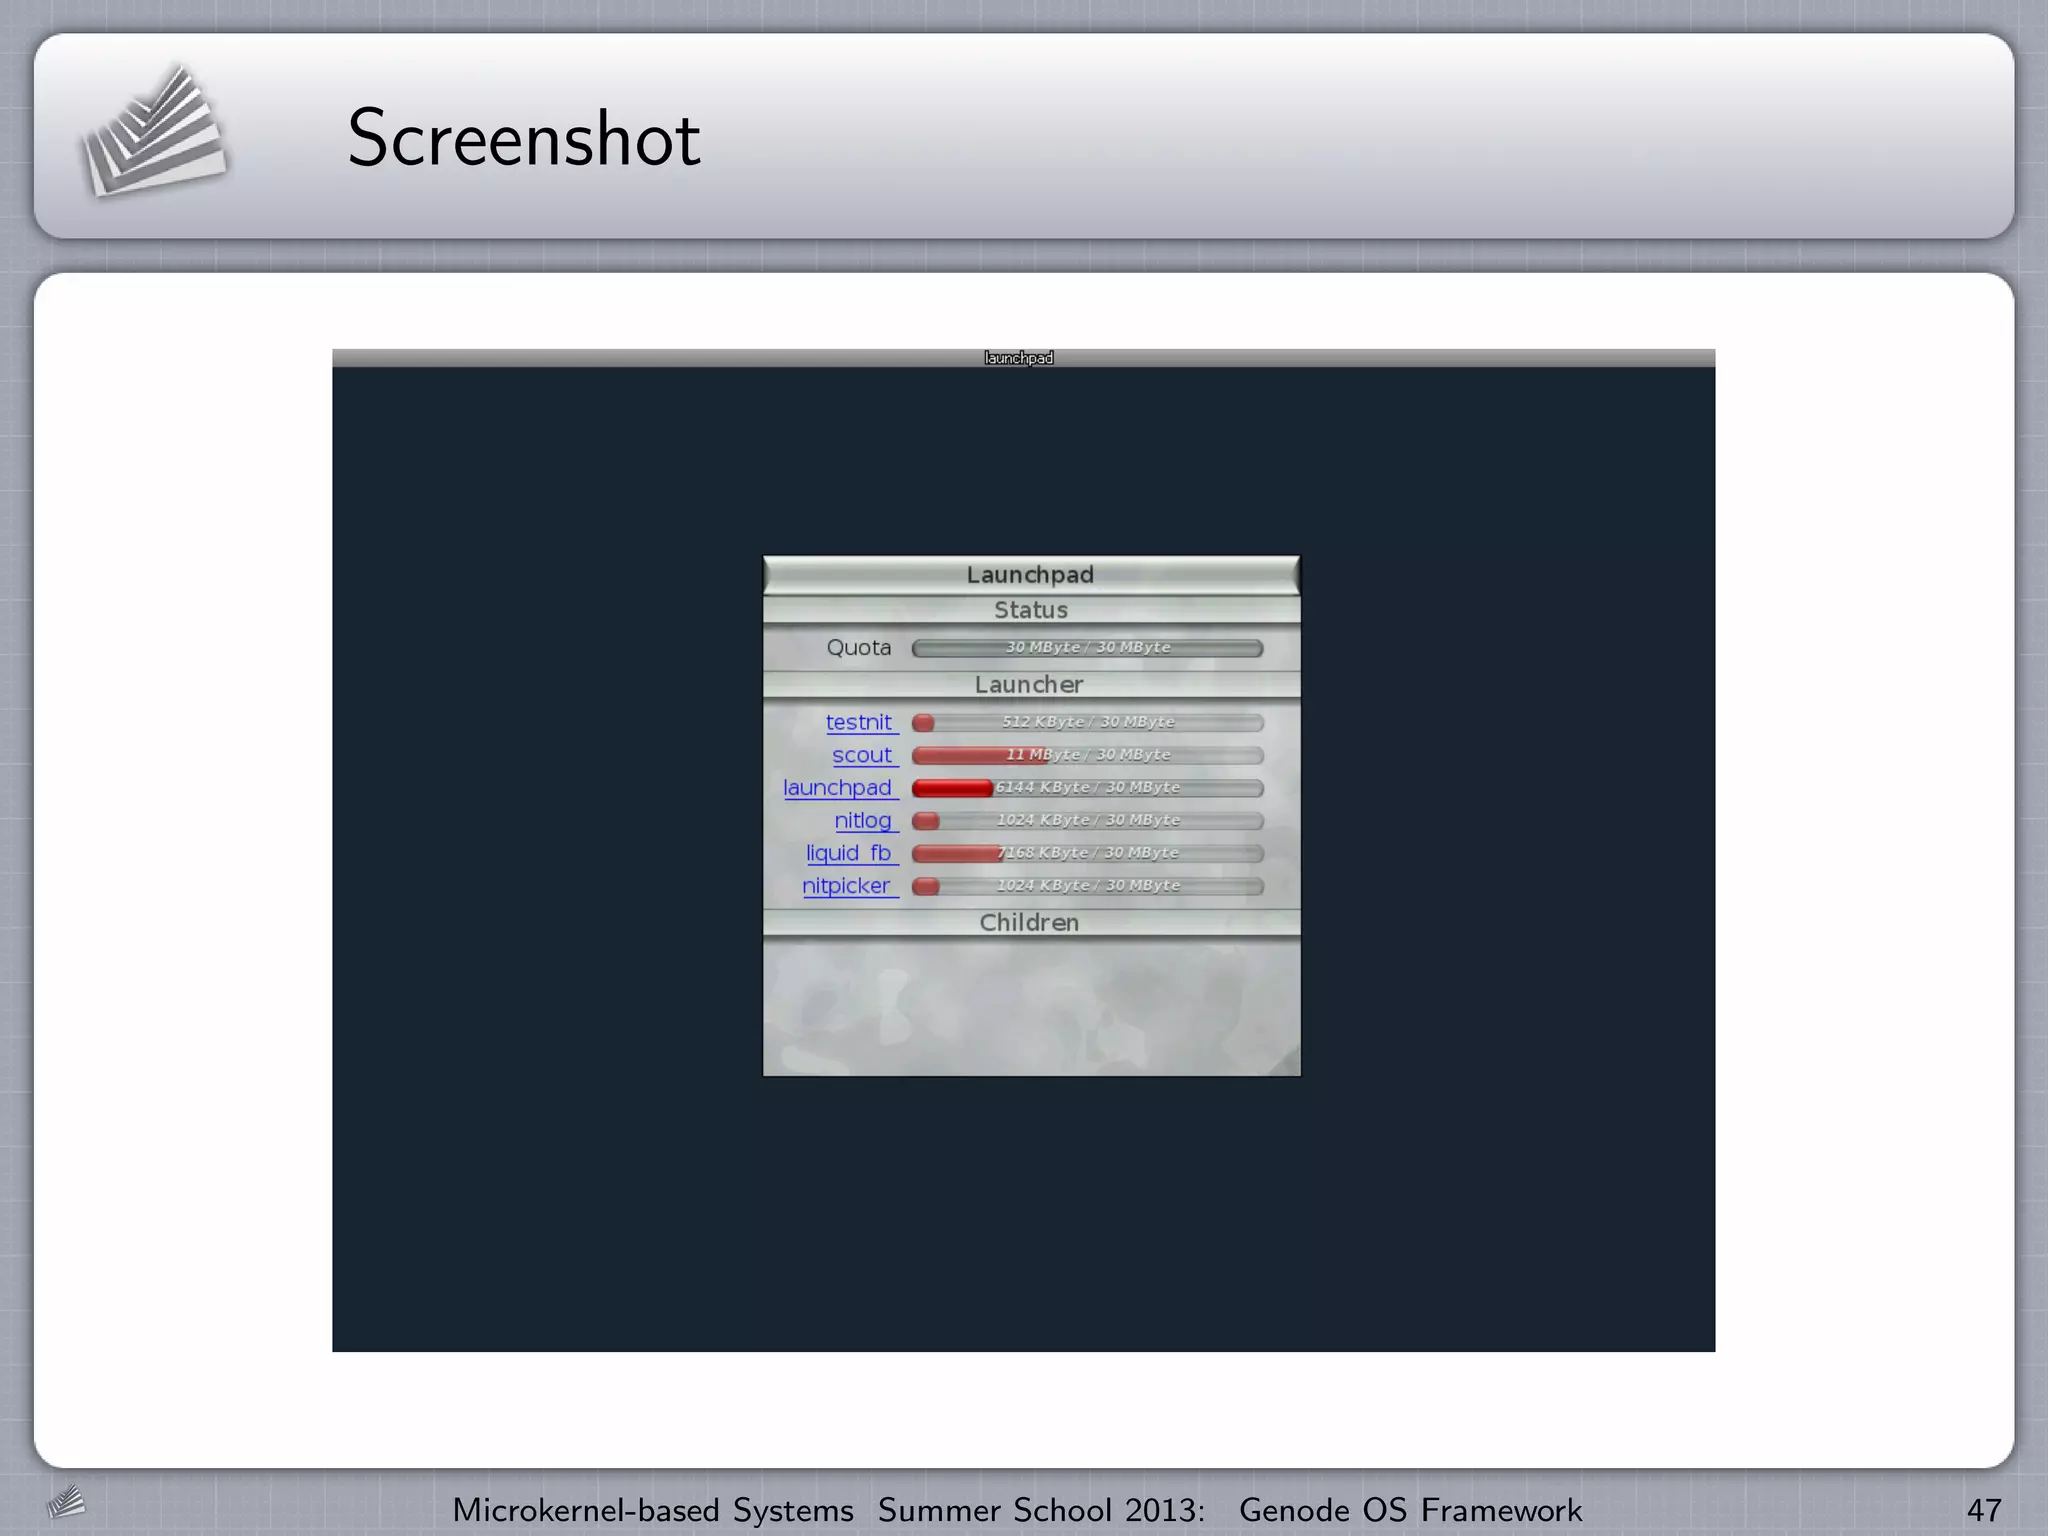Click the Status section header
Viewport: 2048px width, 1536px height.
1031,610
